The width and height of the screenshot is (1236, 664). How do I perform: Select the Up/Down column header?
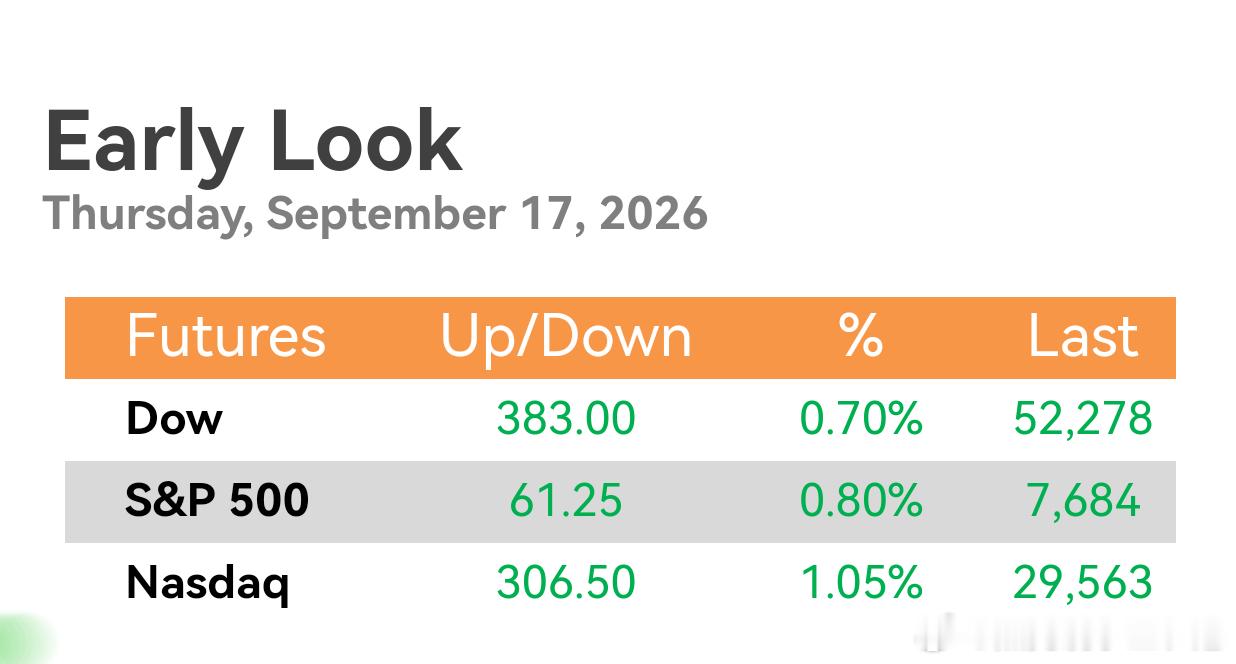point(566,337)
